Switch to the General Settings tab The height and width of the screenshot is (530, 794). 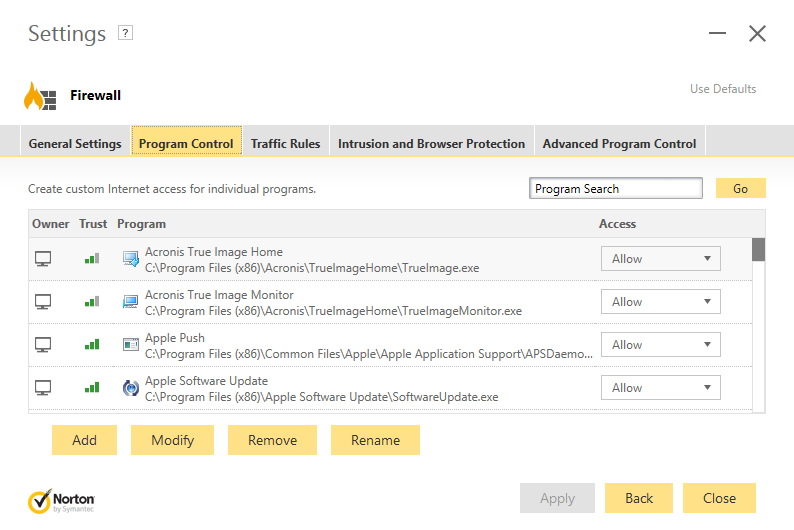point(75,144)
